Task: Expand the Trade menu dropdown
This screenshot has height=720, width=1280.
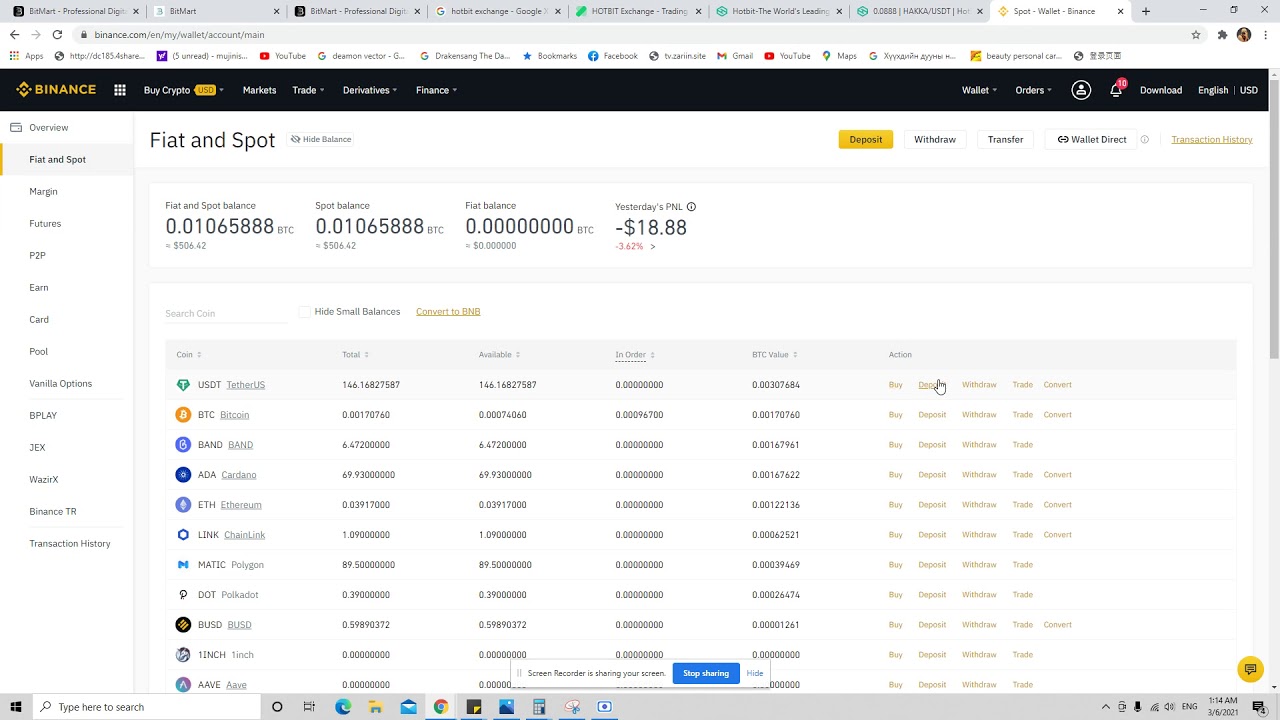Action: 308,90
